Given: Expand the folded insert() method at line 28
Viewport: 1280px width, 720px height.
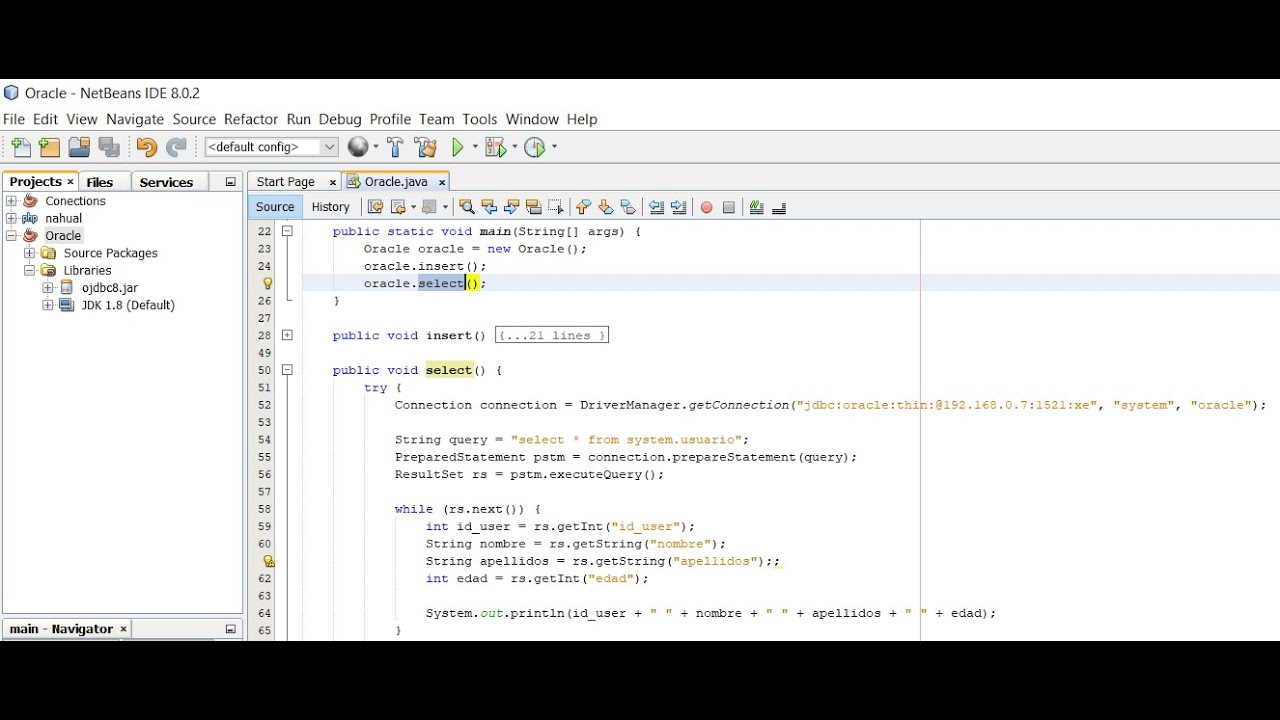Looking at the screenshot, I should 287,335.
